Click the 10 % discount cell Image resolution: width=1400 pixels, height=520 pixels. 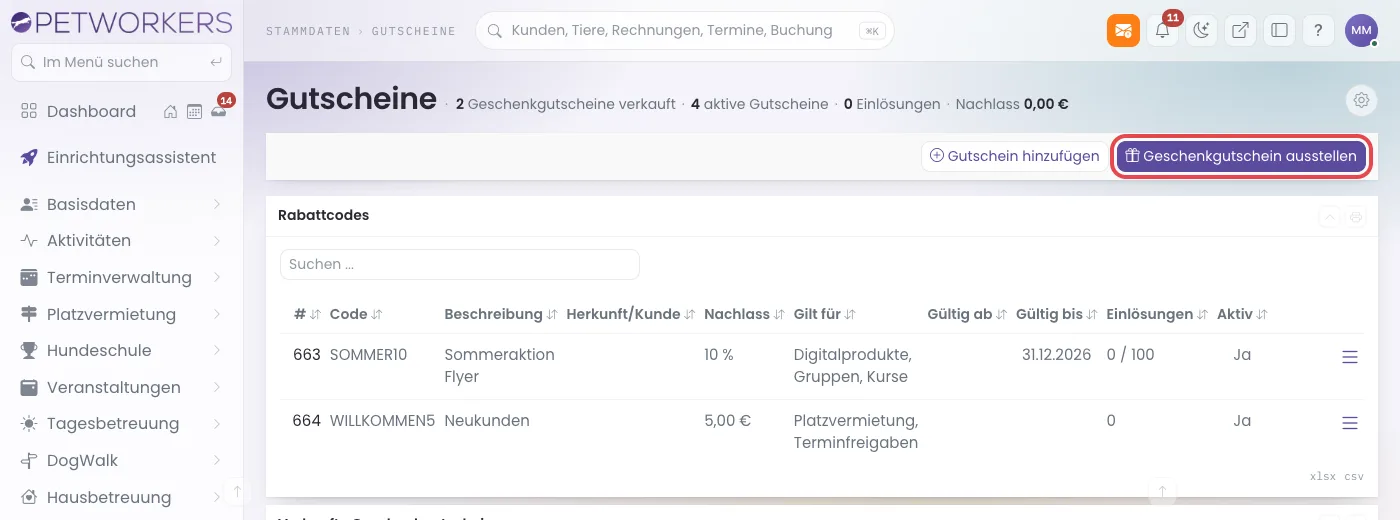pyautogui.click(x=719, y=355)
